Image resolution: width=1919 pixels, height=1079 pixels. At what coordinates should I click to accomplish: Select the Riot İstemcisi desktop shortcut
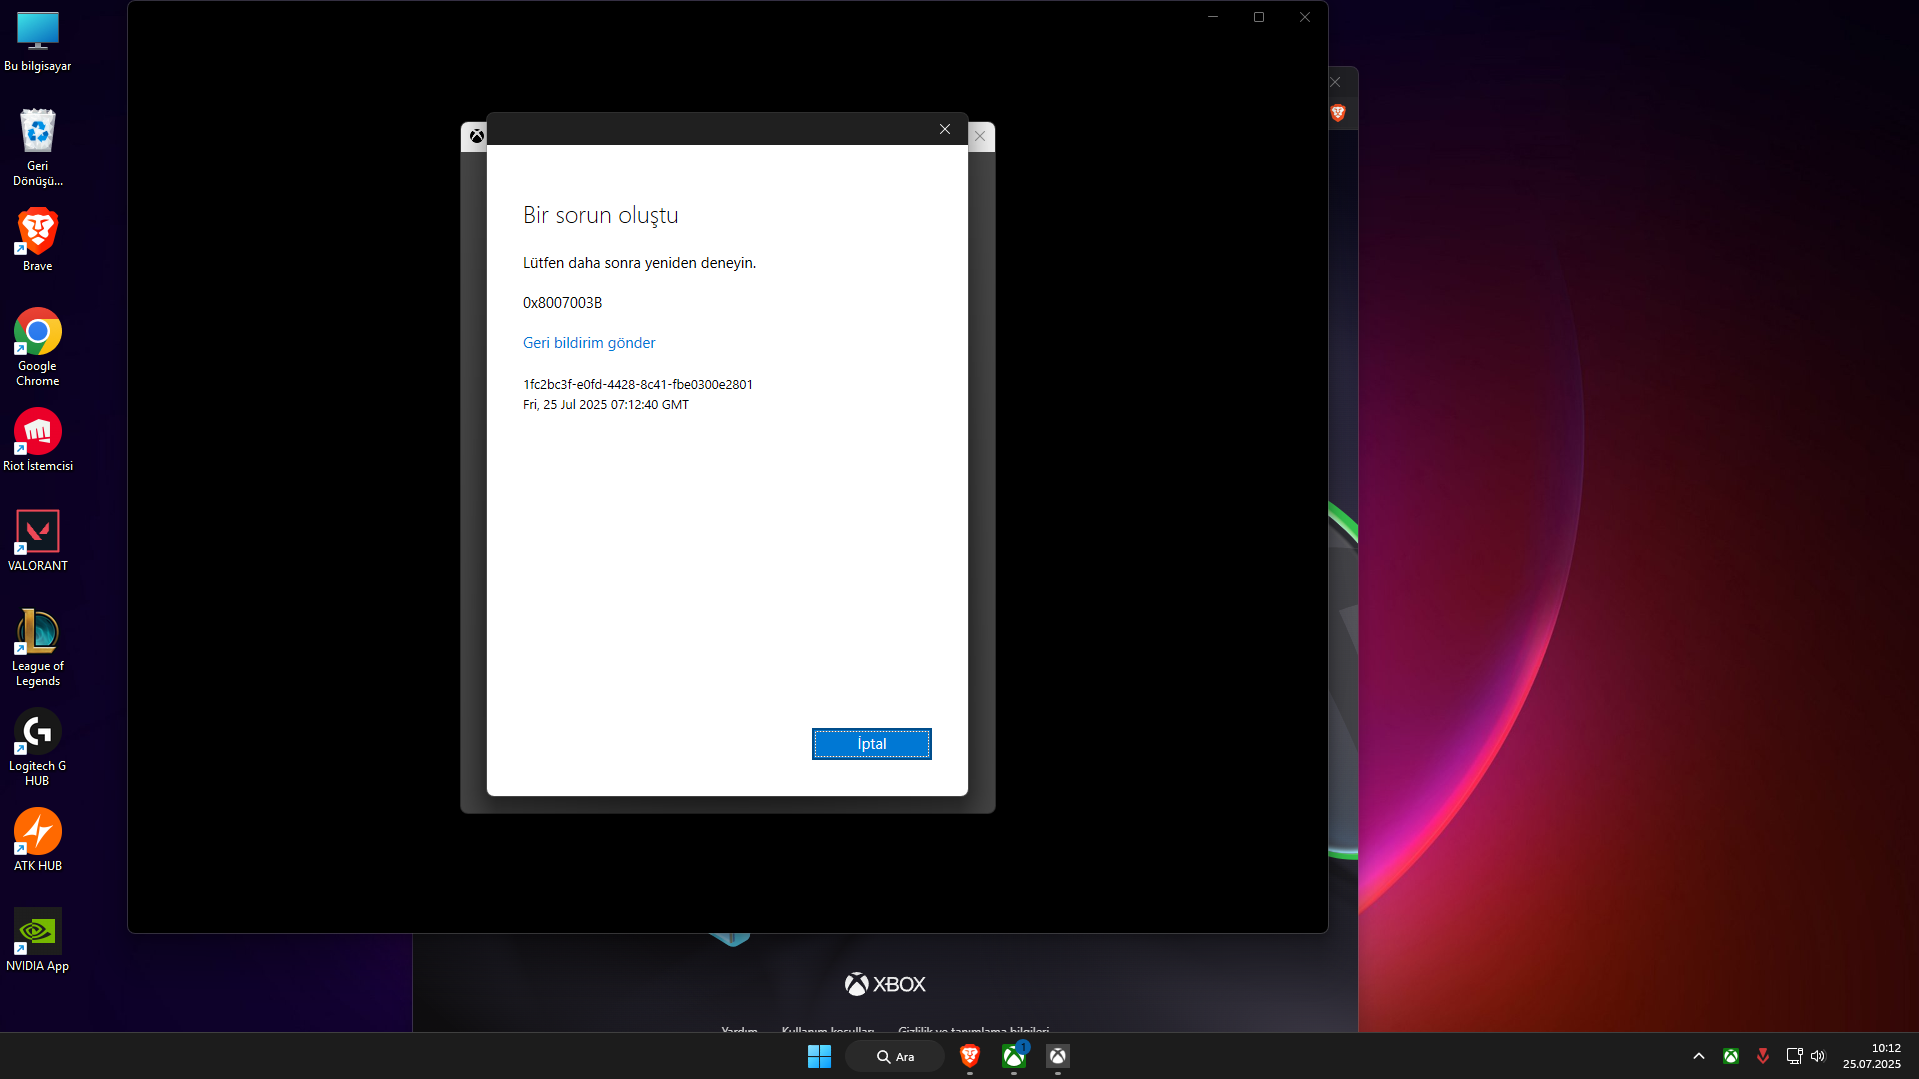point(38,440)
